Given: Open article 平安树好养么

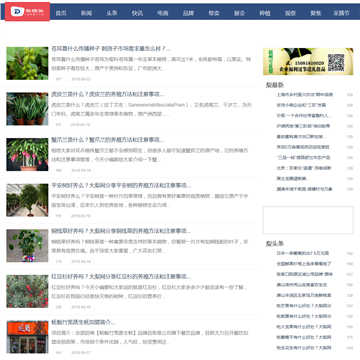Looking at the screenshot, I should pyautogui.click(x=121, y=186).
